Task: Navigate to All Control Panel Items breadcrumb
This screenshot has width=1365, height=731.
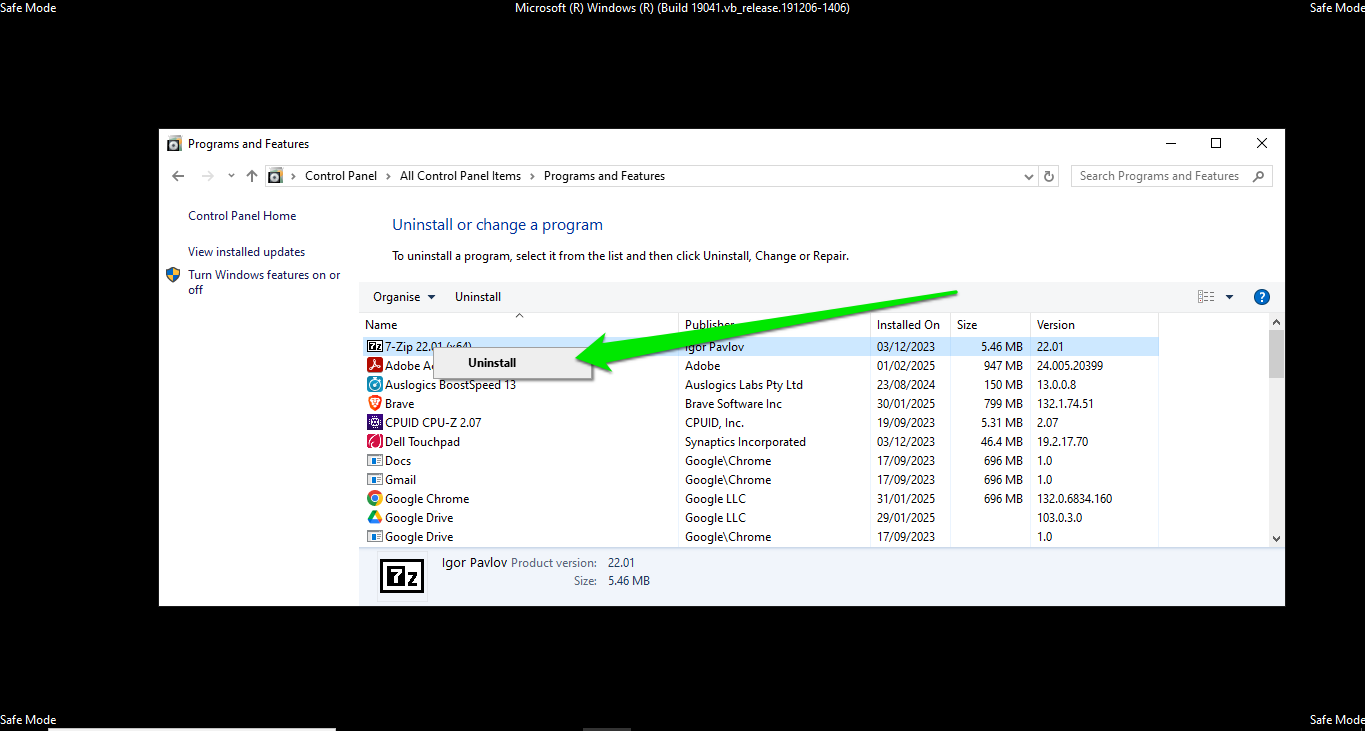Action: (460, 176)
